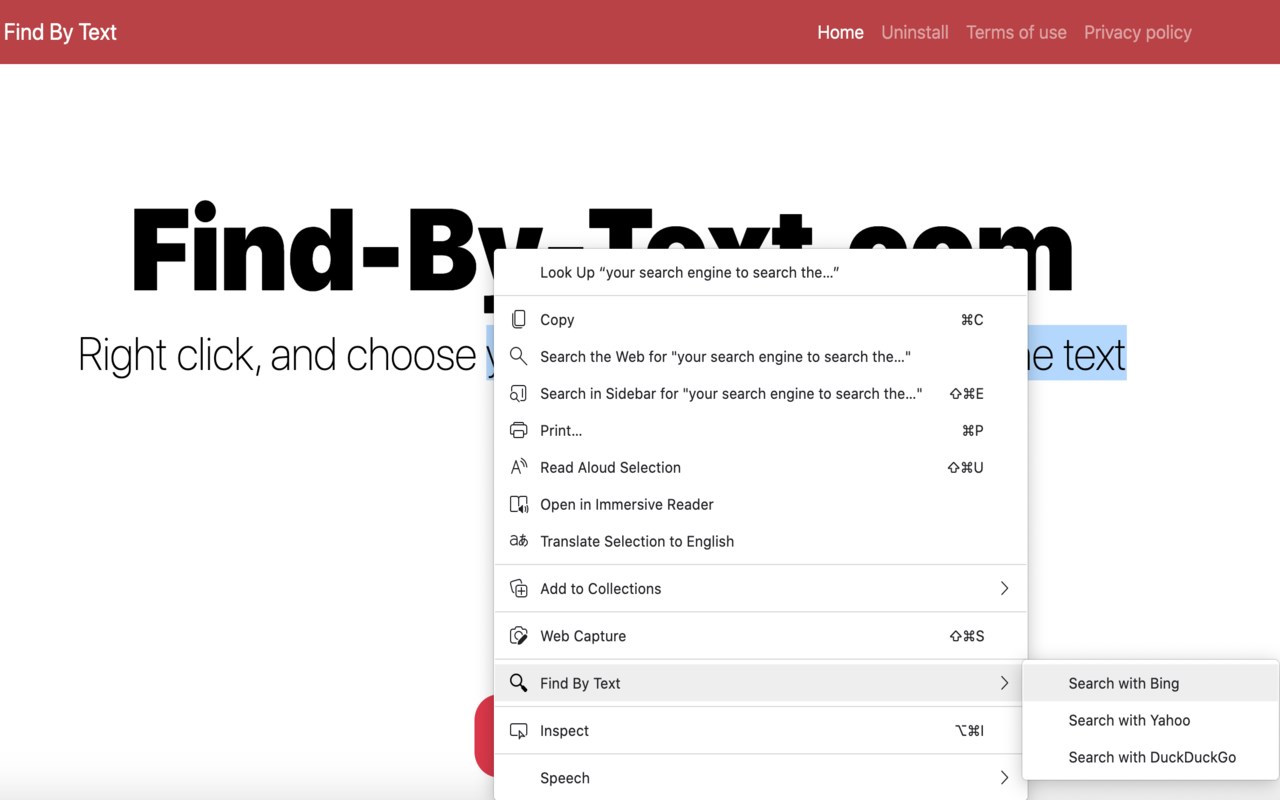Click the Immersive Reader icon
The image size is (1280, 800).
tap(518, 505)
